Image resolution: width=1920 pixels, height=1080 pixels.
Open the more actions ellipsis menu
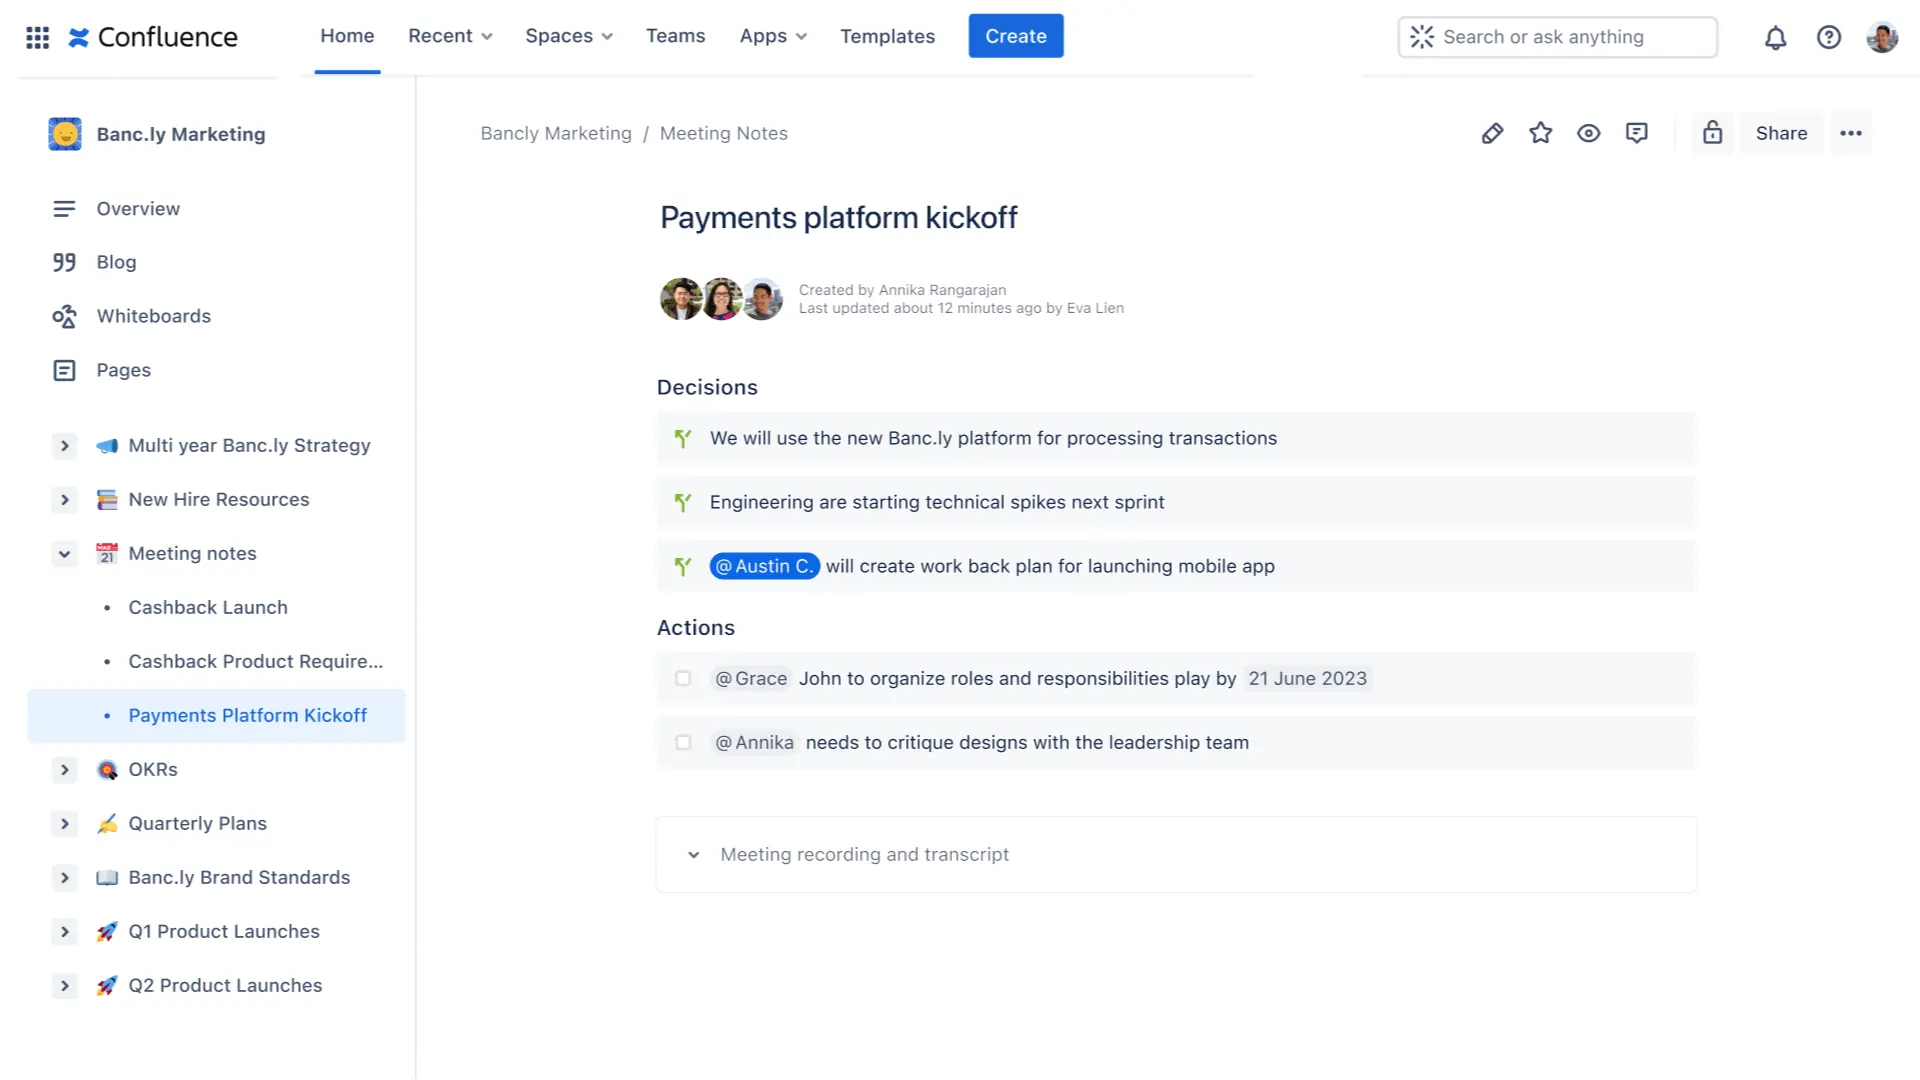coord(1851,133)
